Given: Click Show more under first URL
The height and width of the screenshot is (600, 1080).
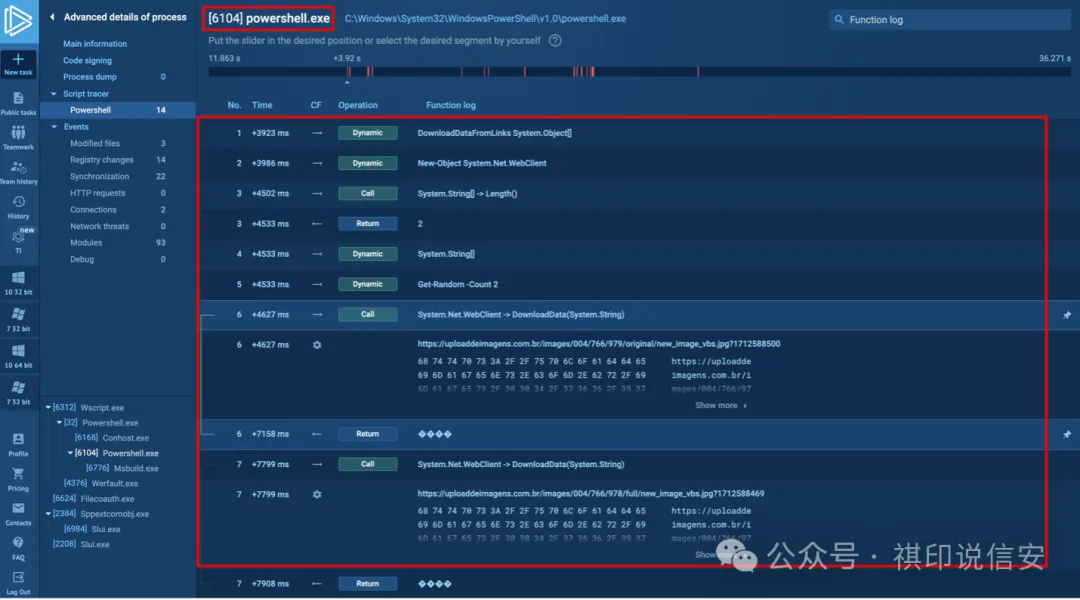Looking at the screenshot, I should point(720,405).
